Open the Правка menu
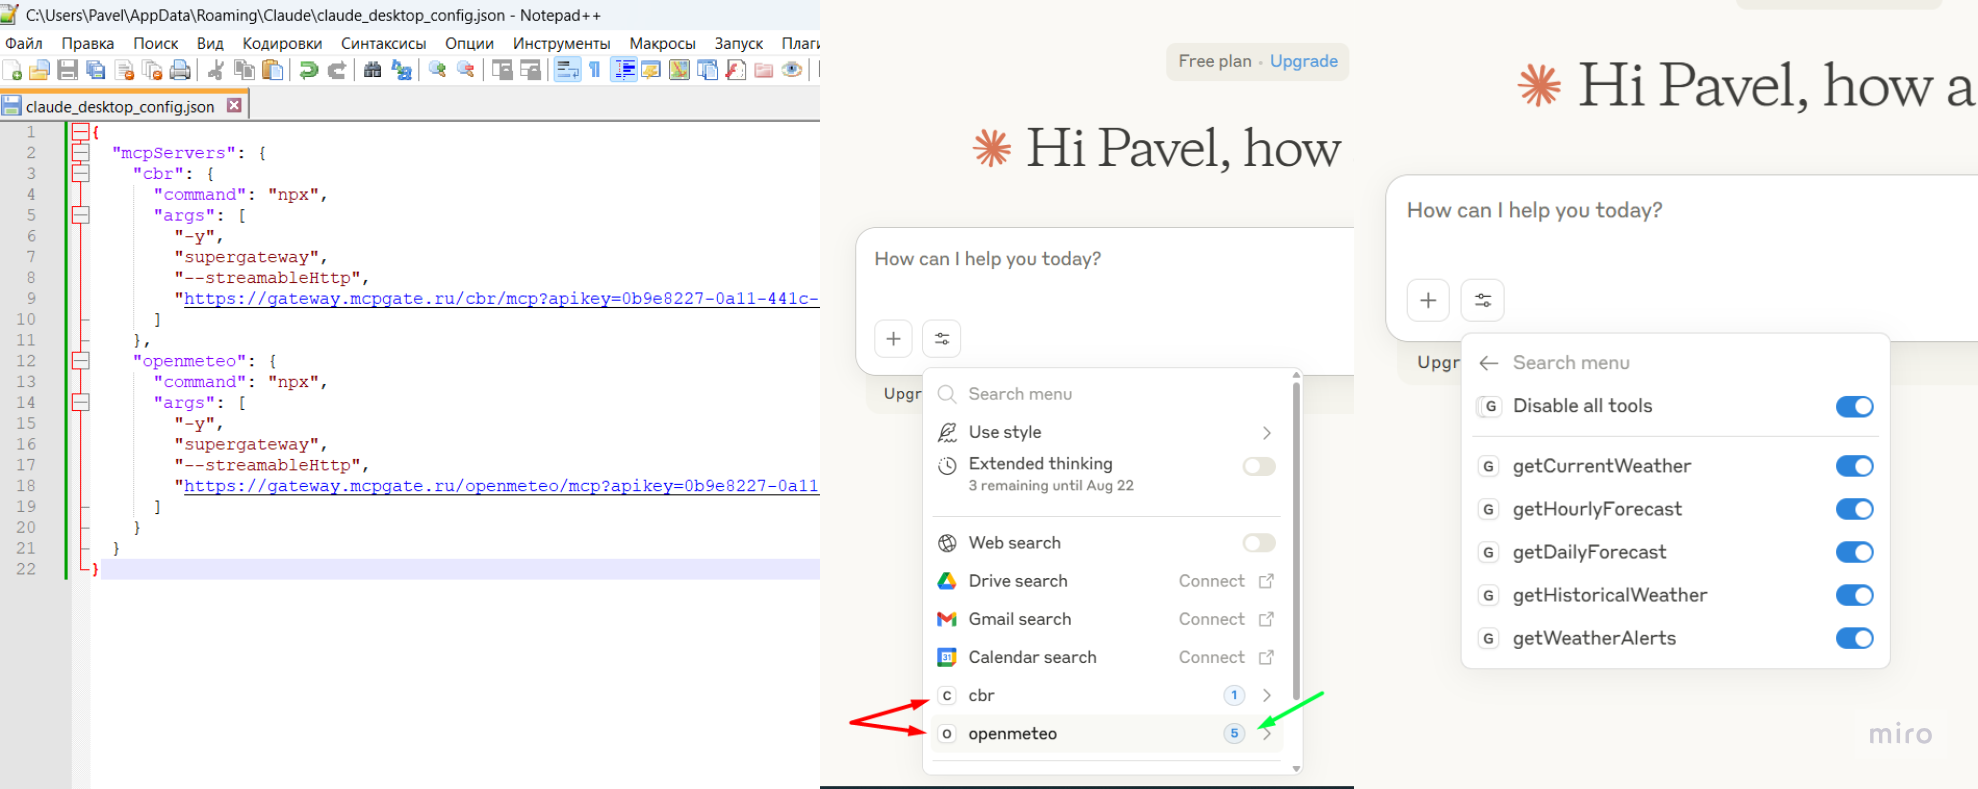 87,44
